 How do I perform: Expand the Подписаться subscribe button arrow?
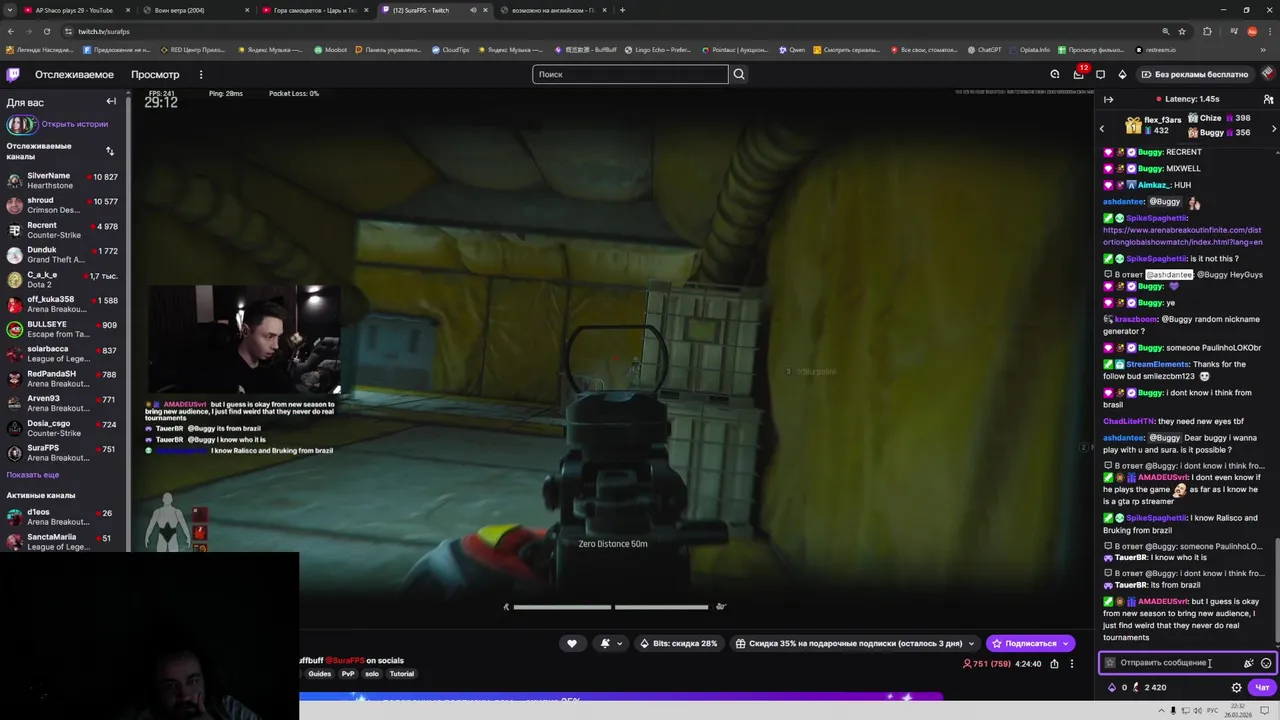[1066, 643]
